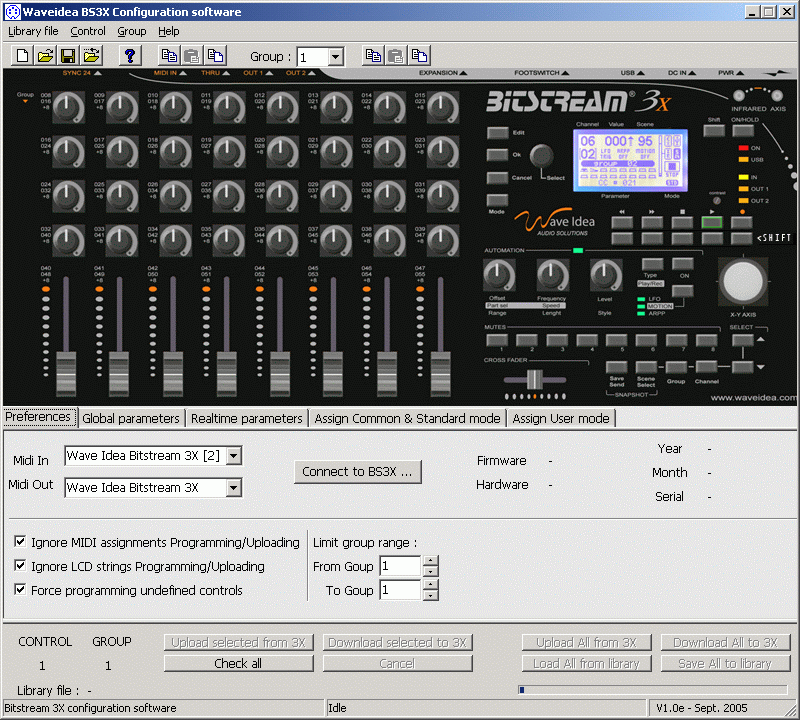Click the hardware Ok button
The image size is (800, 720).
point(497,155)
